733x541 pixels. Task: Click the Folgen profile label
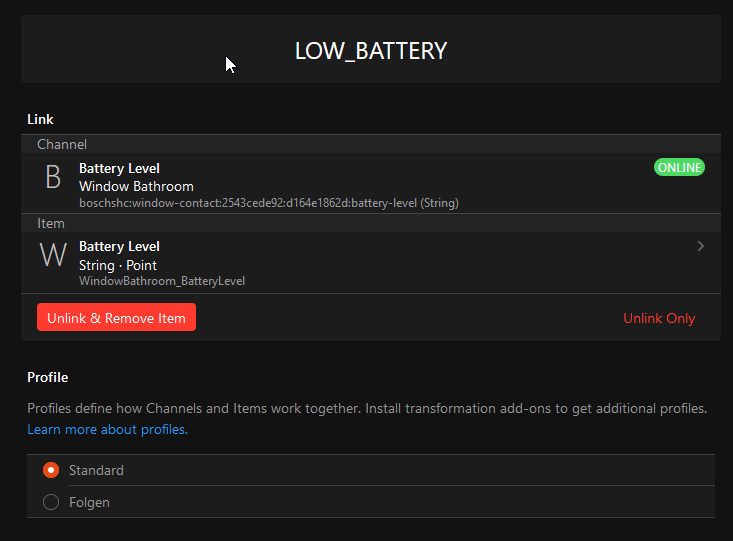pos(89,503)
